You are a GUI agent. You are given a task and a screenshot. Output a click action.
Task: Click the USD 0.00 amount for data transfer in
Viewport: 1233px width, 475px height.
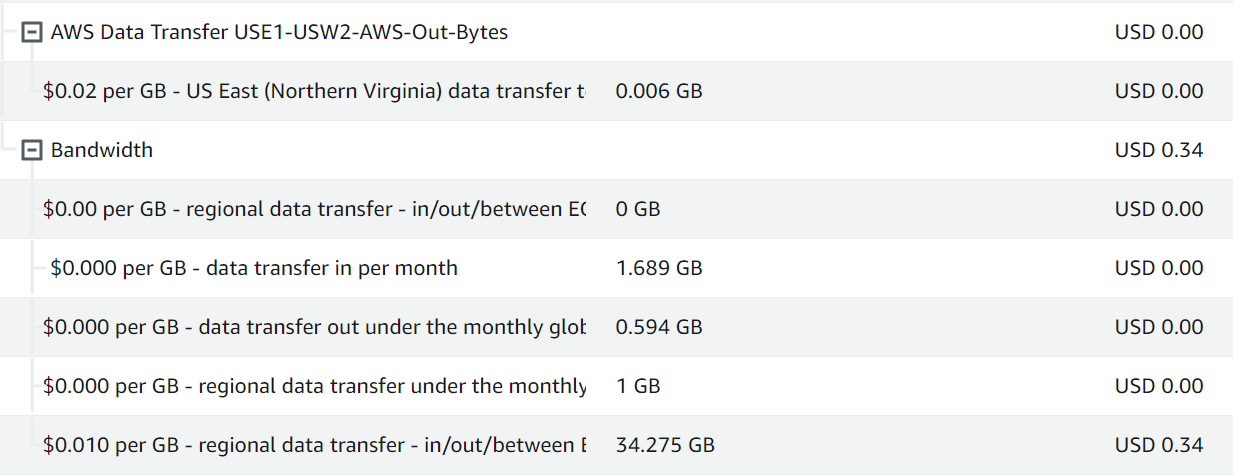[1159, 268]
